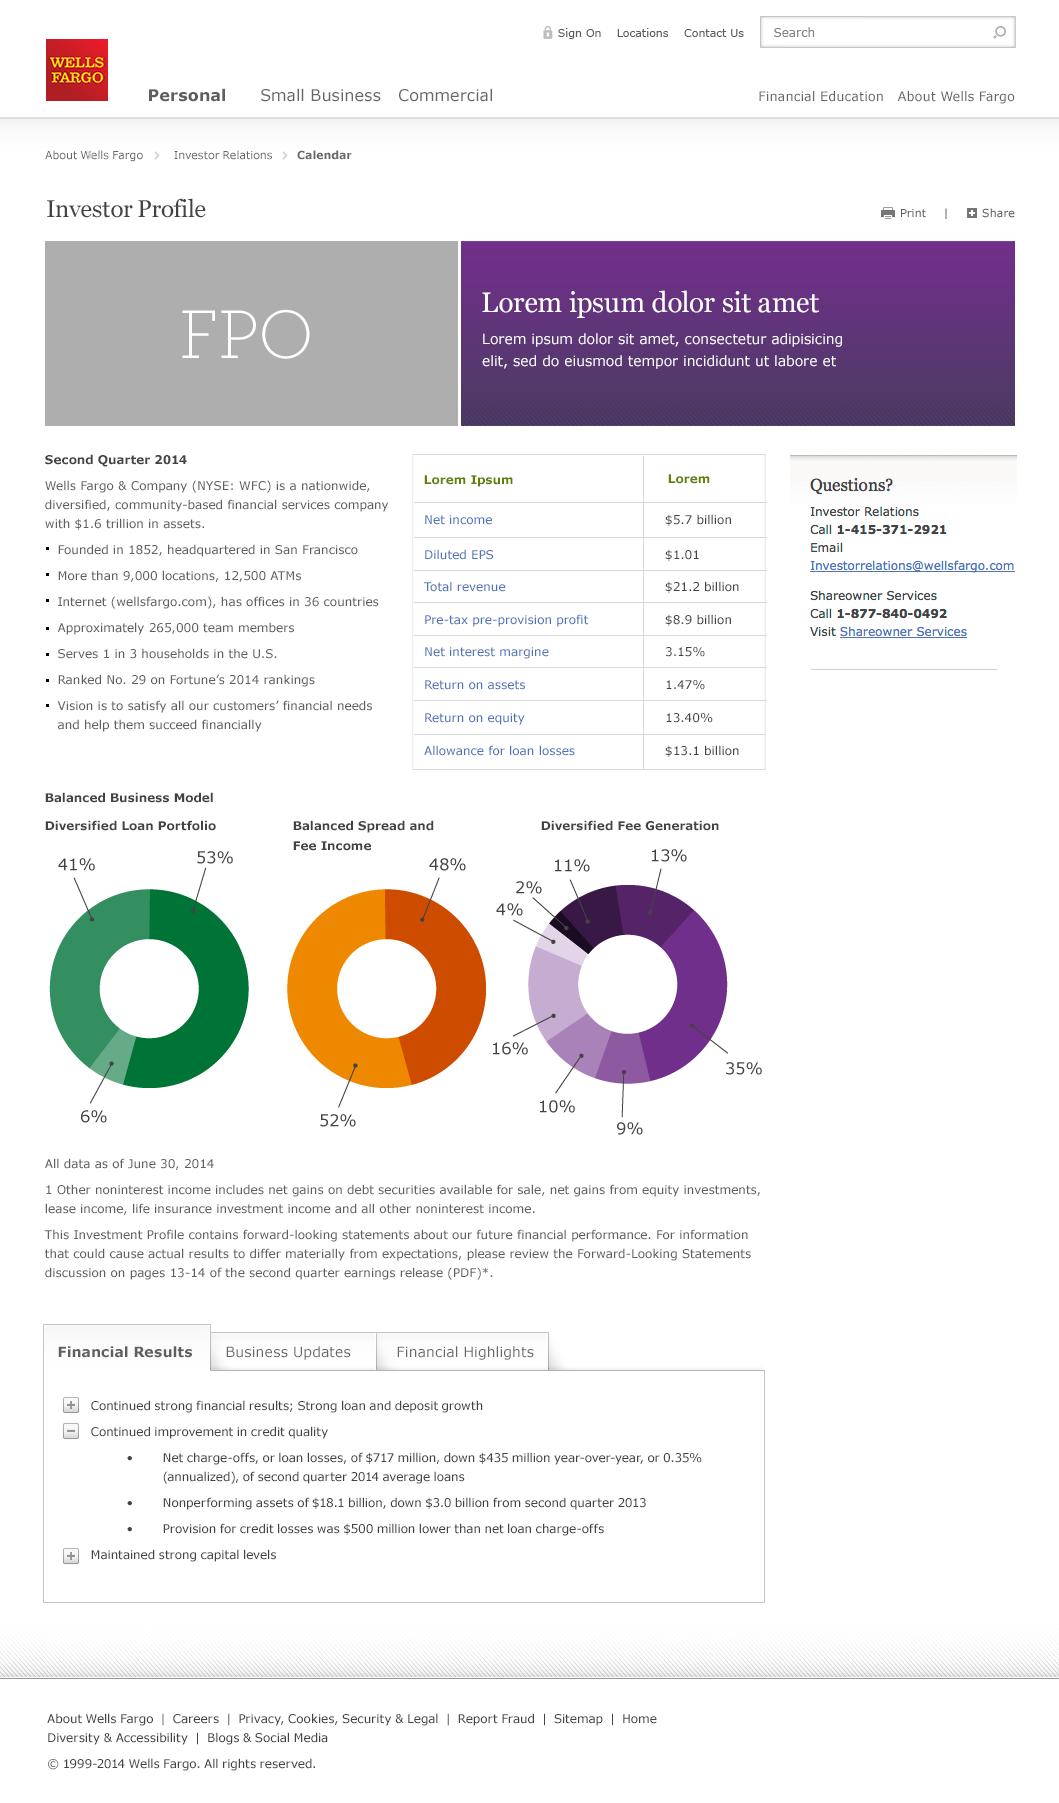Image resolution: width=1059 pixels, height=1803 pixels.
Task: Click the FPO placeholder image
Action: coord(251,333)
